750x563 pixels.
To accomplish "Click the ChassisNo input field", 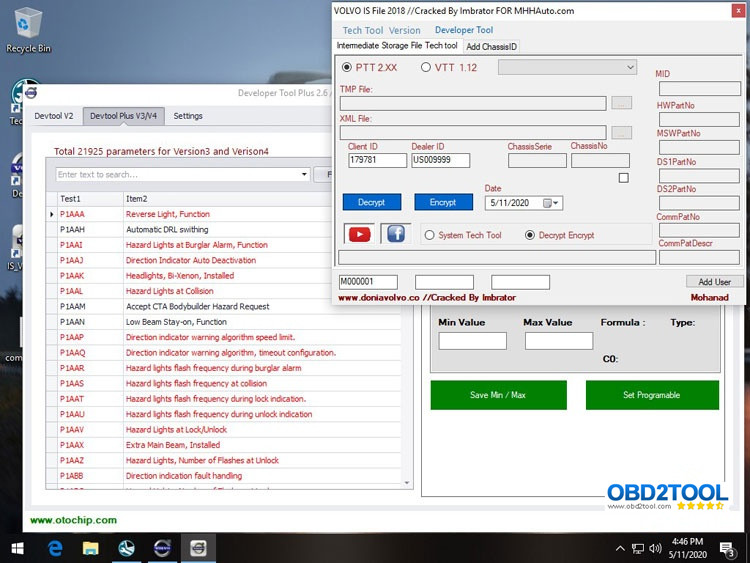I will pyautogui.click(x=600, y=160).
